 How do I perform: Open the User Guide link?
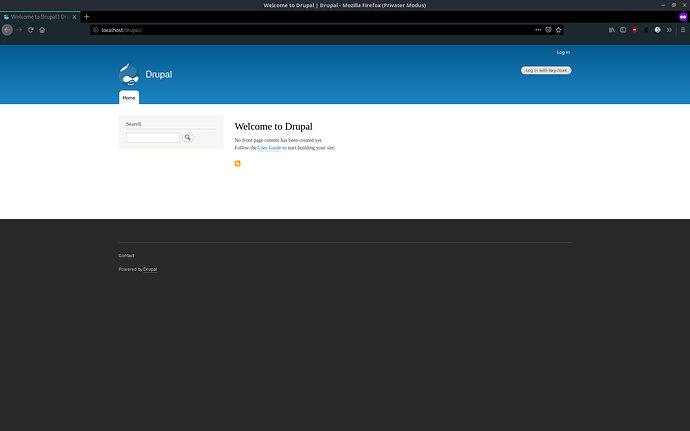coord(269,148)
